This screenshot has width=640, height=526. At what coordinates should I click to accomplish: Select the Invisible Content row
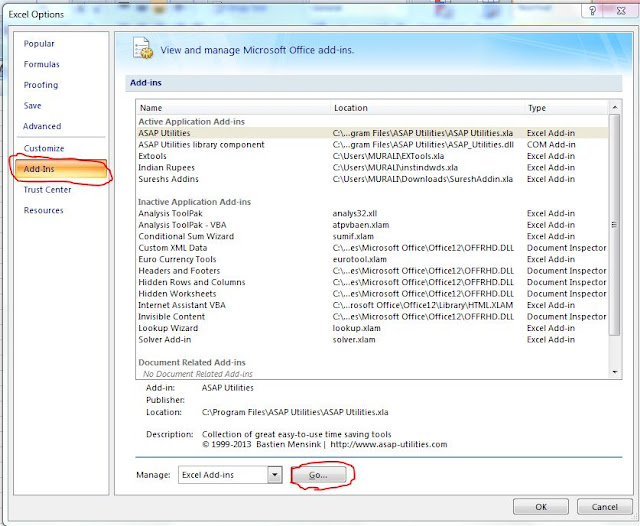(x=372, y=317)
